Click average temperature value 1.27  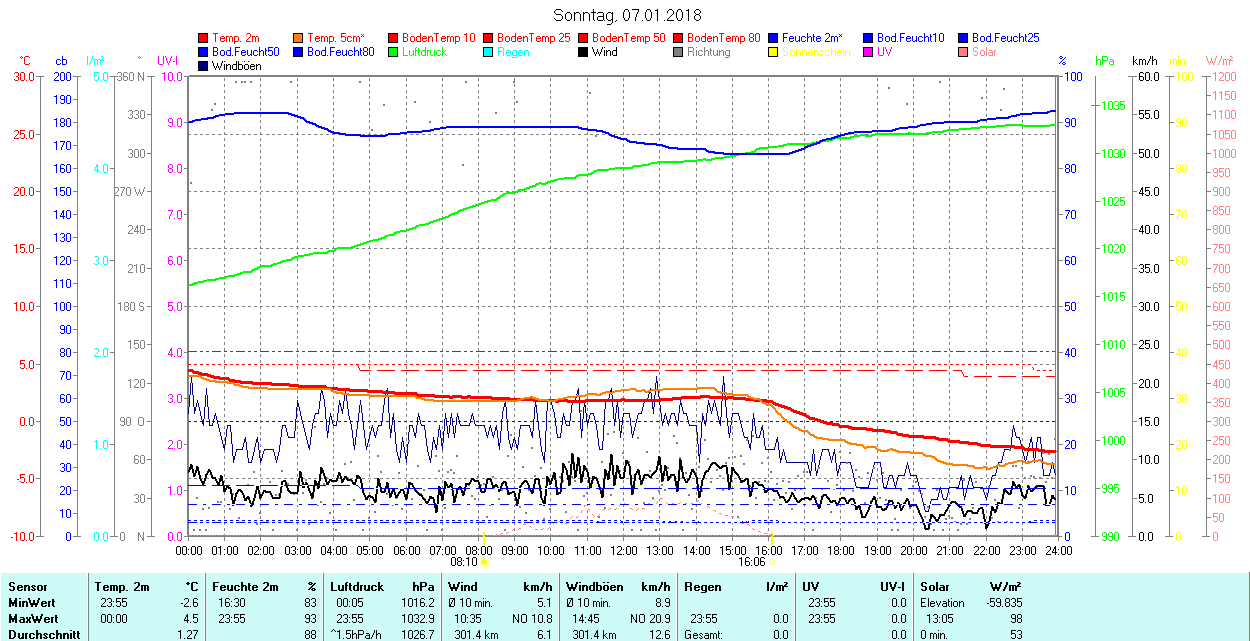tap(187, 635)
